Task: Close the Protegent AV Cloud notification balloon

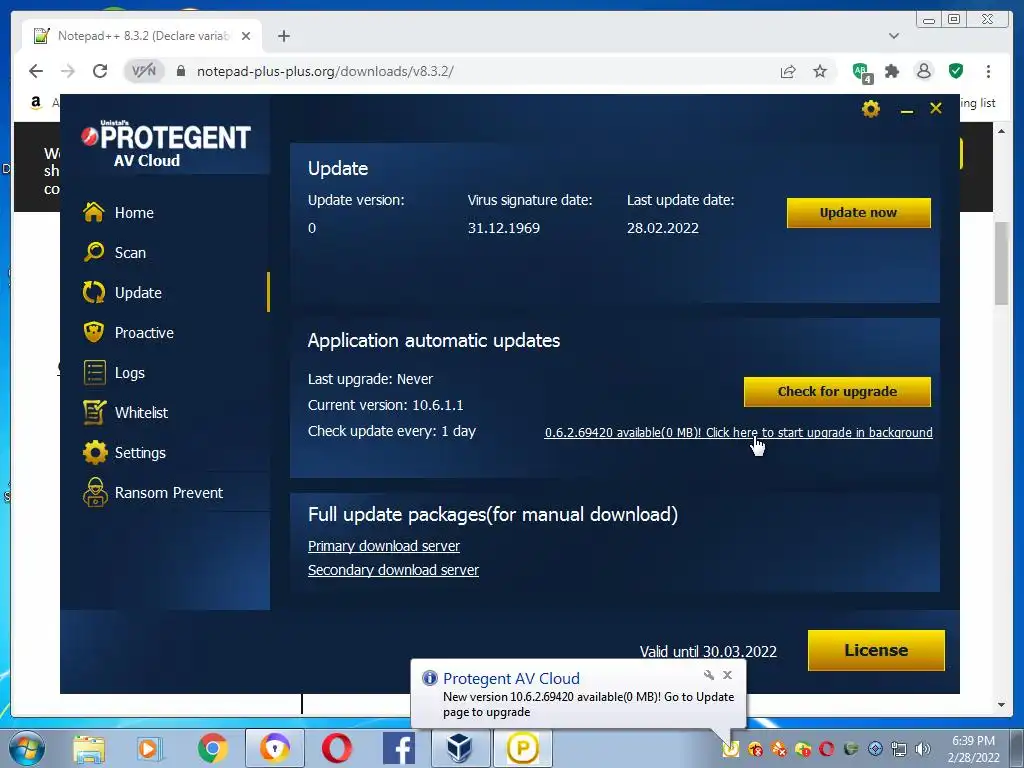Action: point(728,675)
